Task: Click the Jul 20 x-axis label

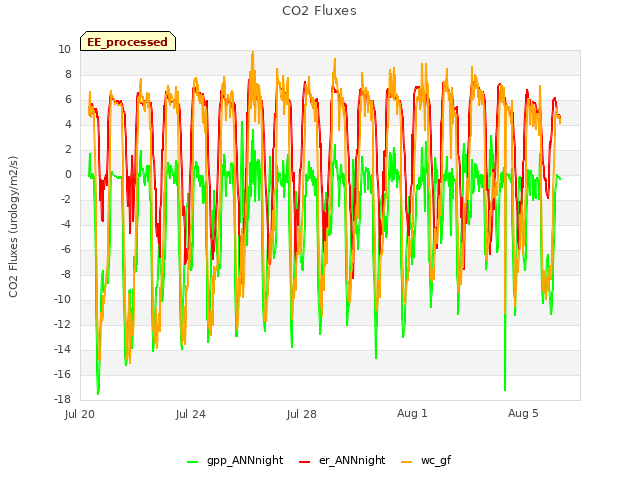Action: (x=80, y=414)
